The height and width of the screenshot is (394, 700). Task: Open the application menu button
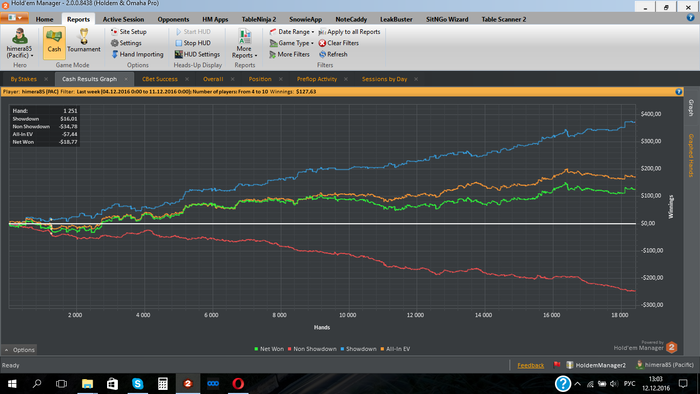tap(15, 18)
